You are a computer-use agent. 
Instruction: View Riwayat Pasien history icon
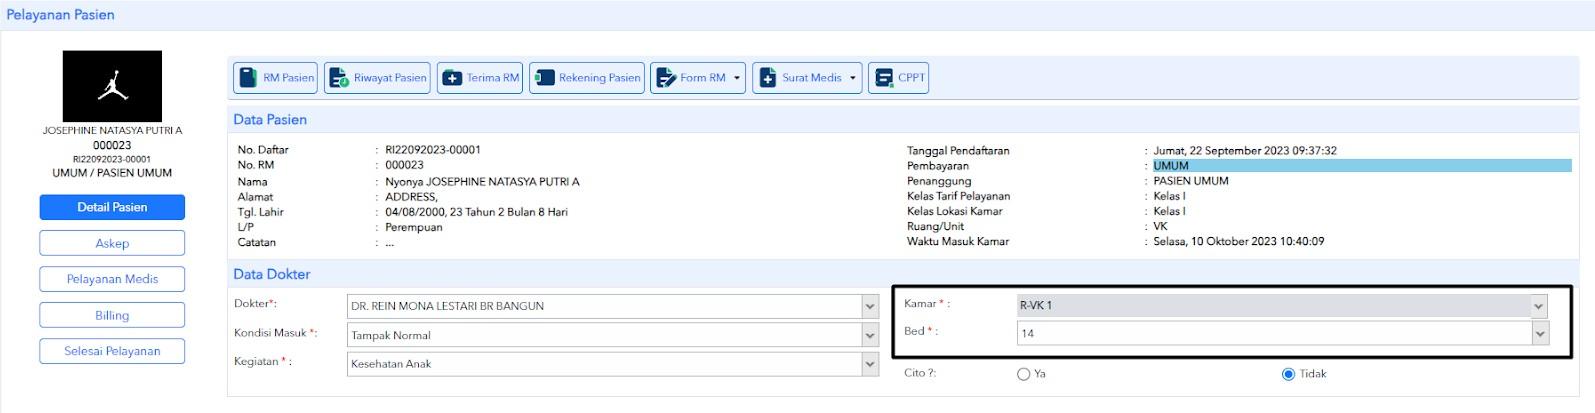point(340,78)
